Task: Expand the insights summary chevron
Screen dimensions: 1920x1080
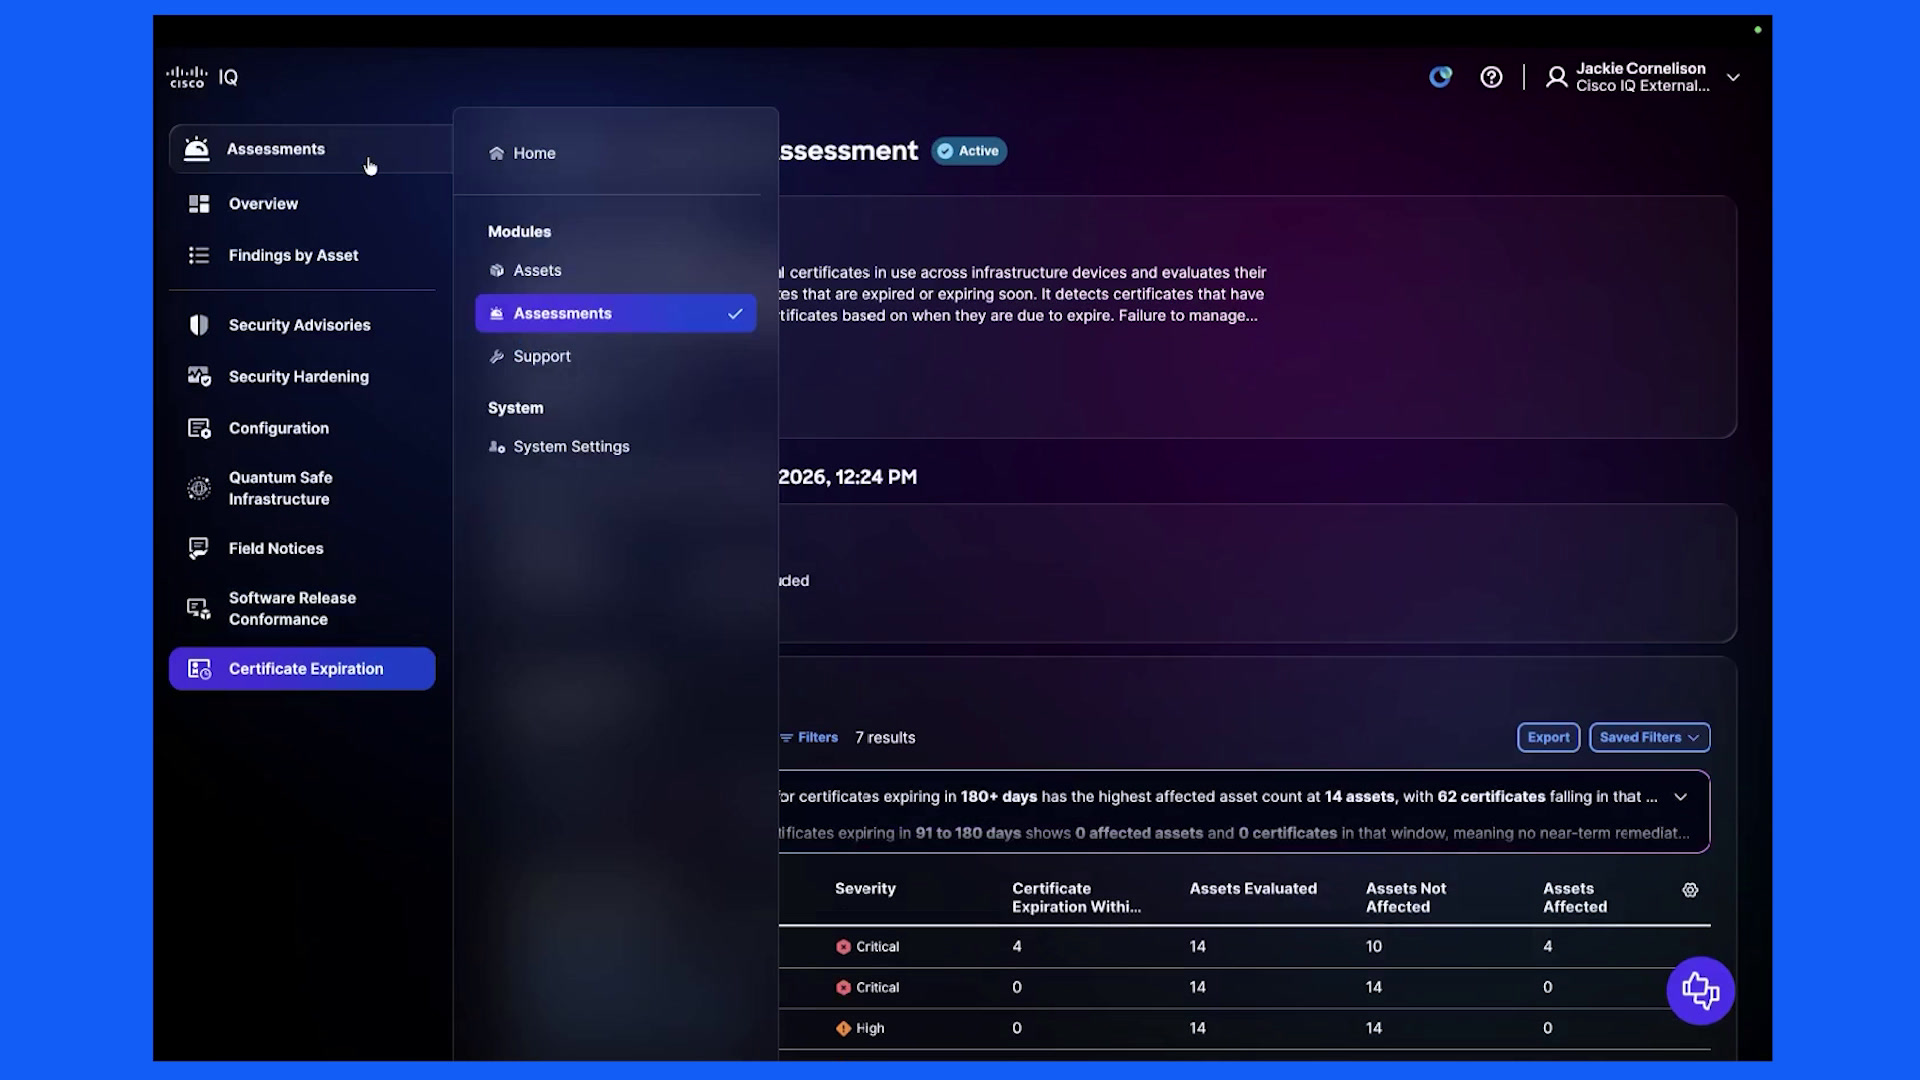Action: click(x=1681, y=797)
